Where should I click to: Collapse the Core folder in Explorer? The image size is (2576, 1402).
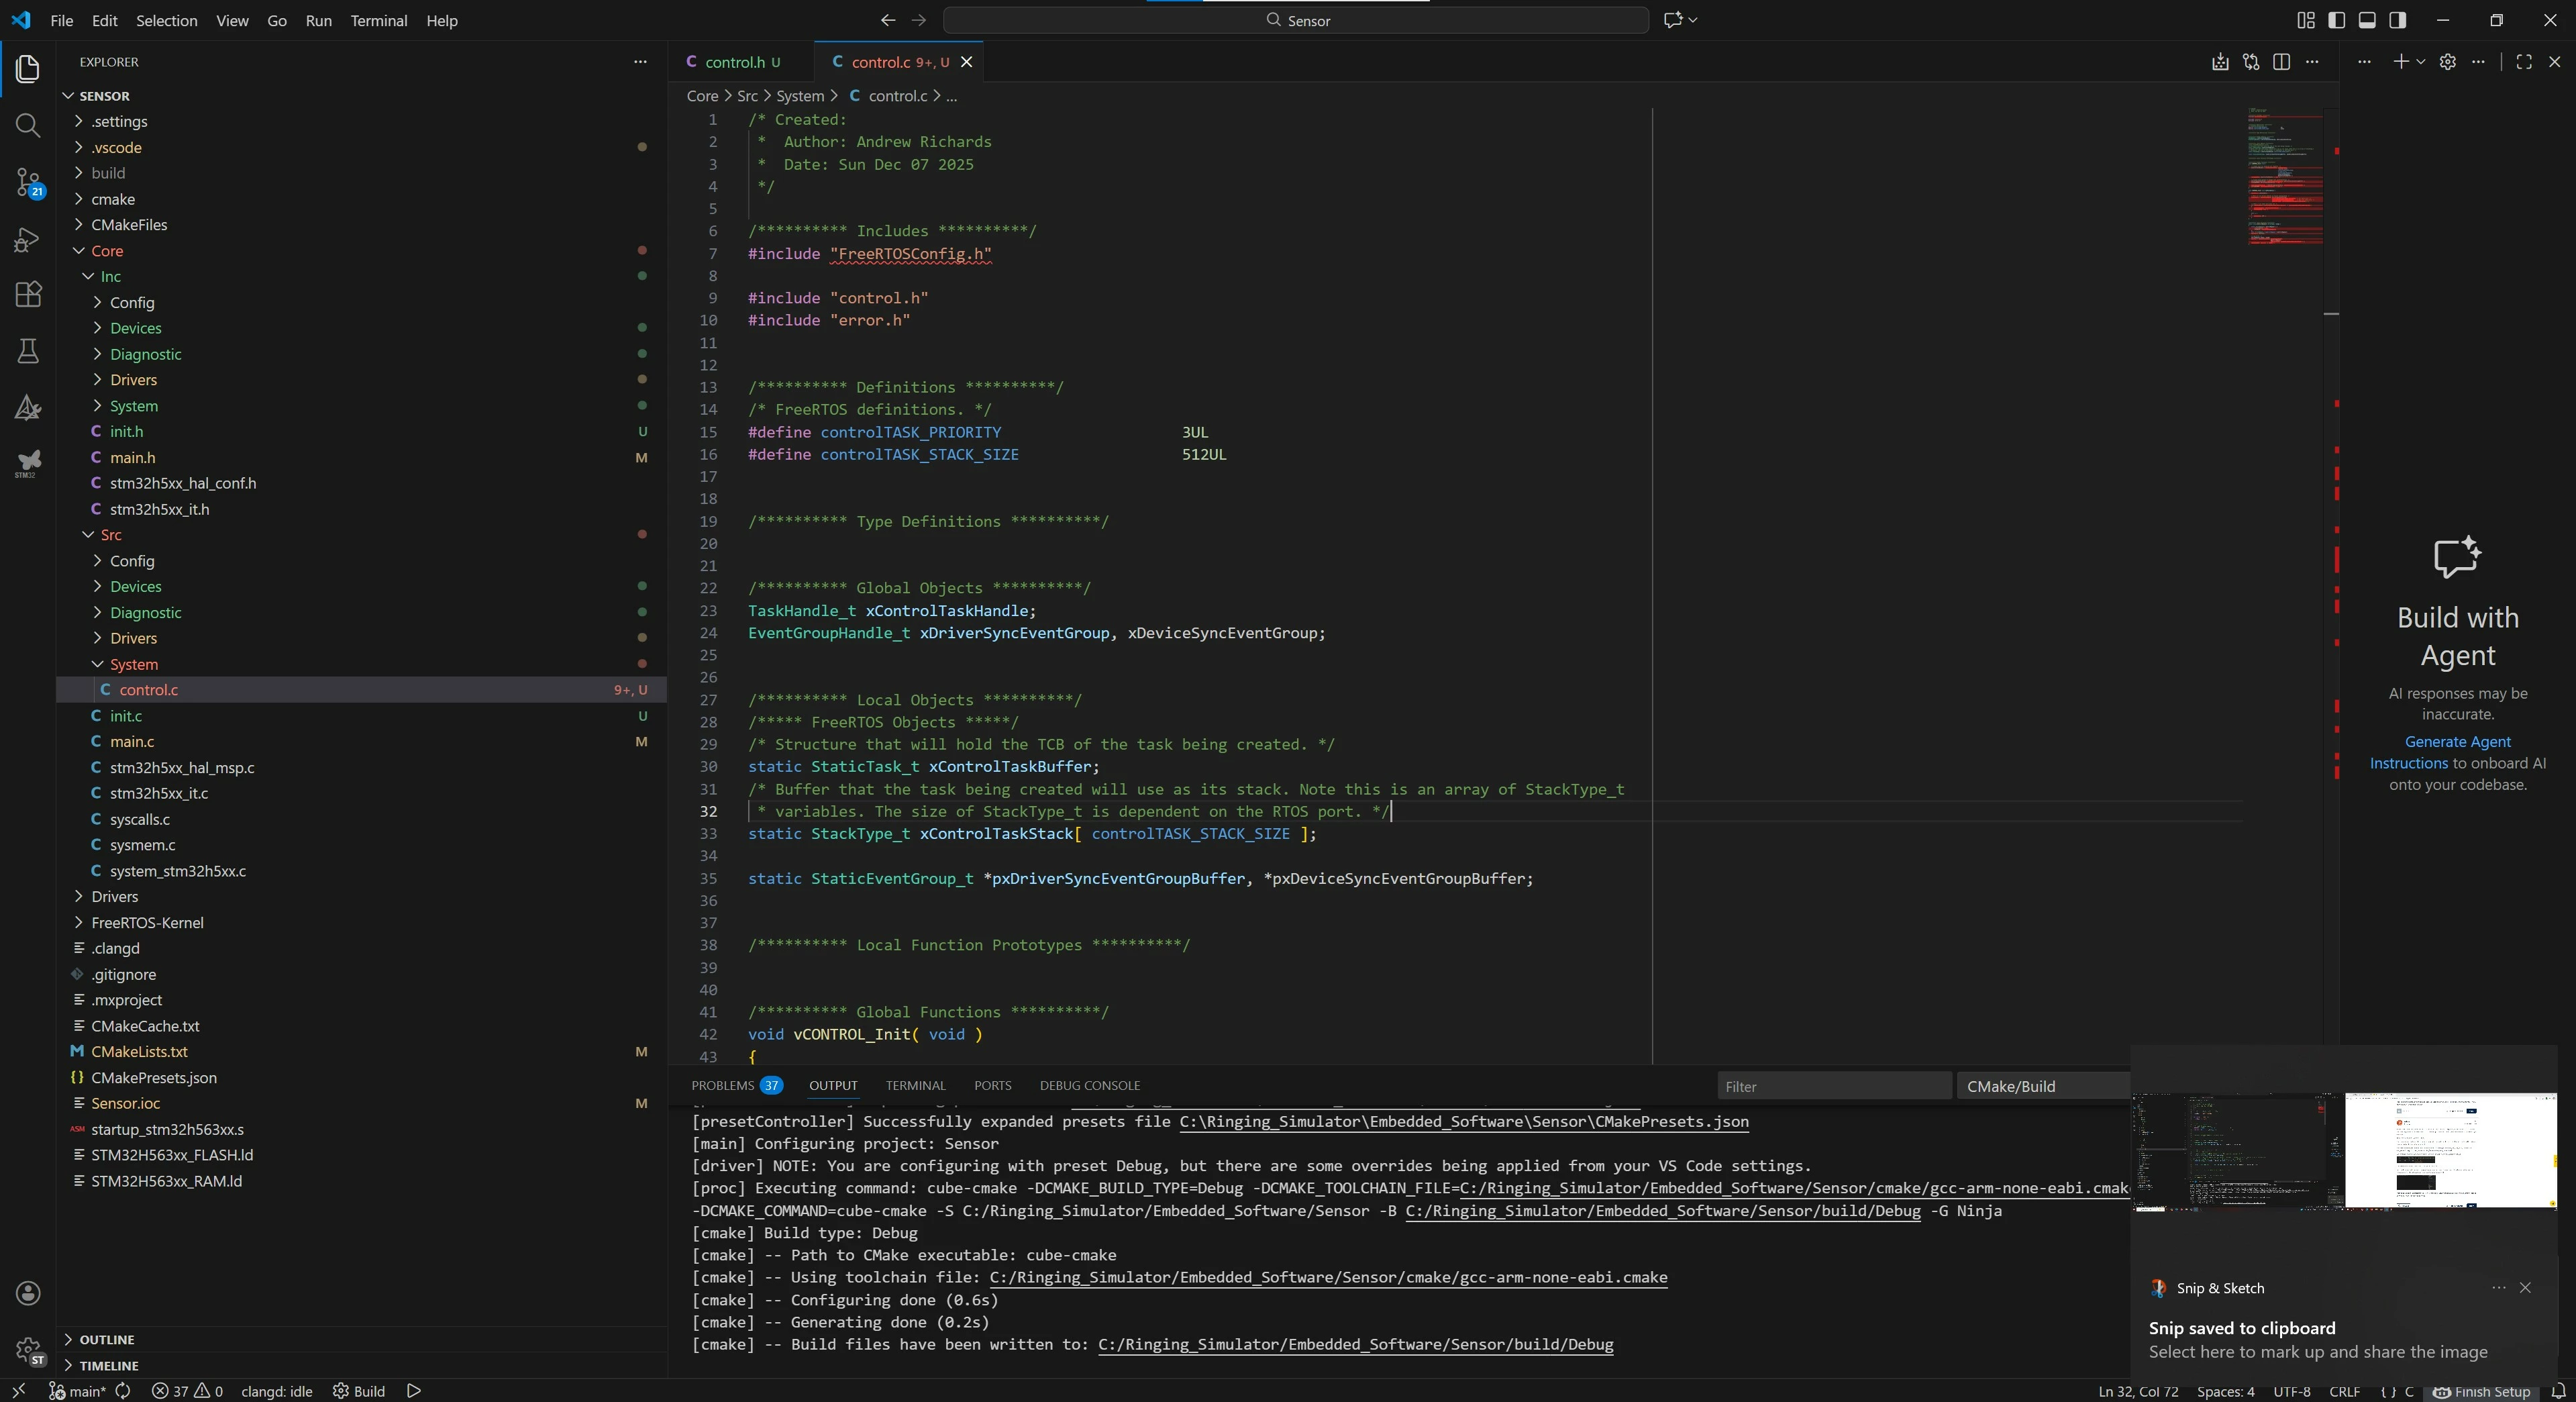coord(107,251)
